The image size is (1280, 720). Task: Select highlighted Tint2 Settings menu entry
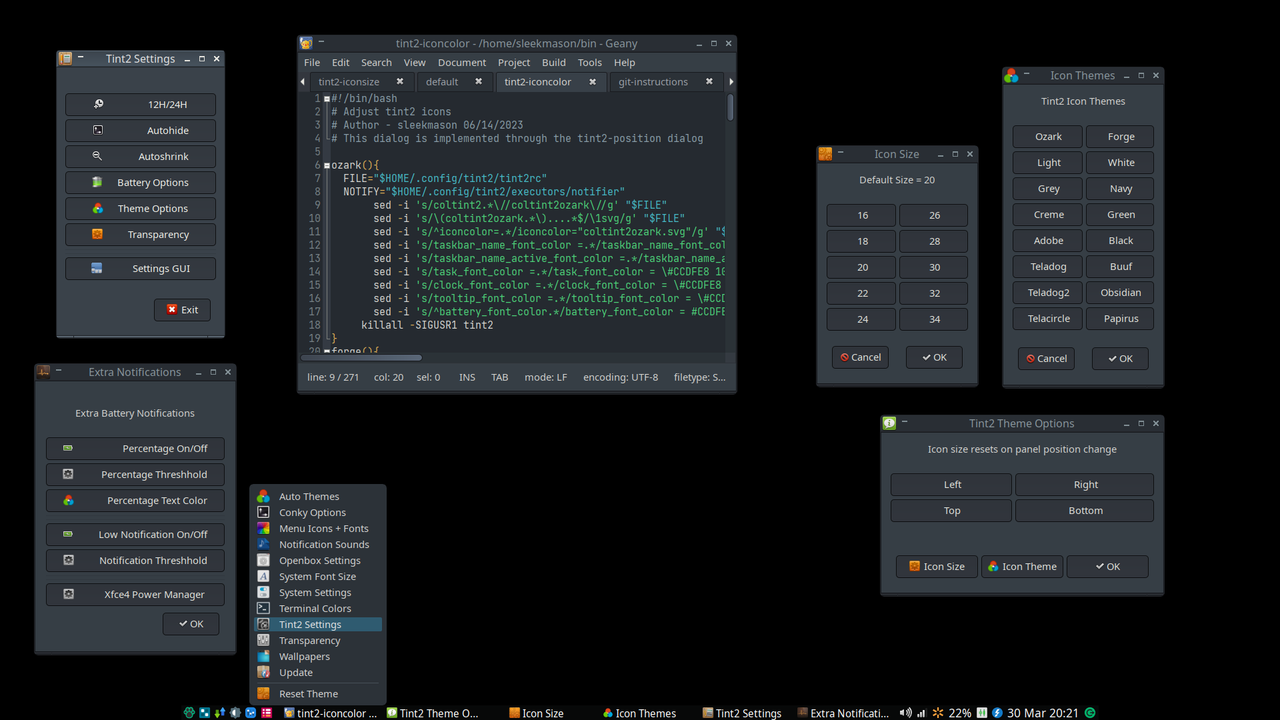tap(316, 624)
